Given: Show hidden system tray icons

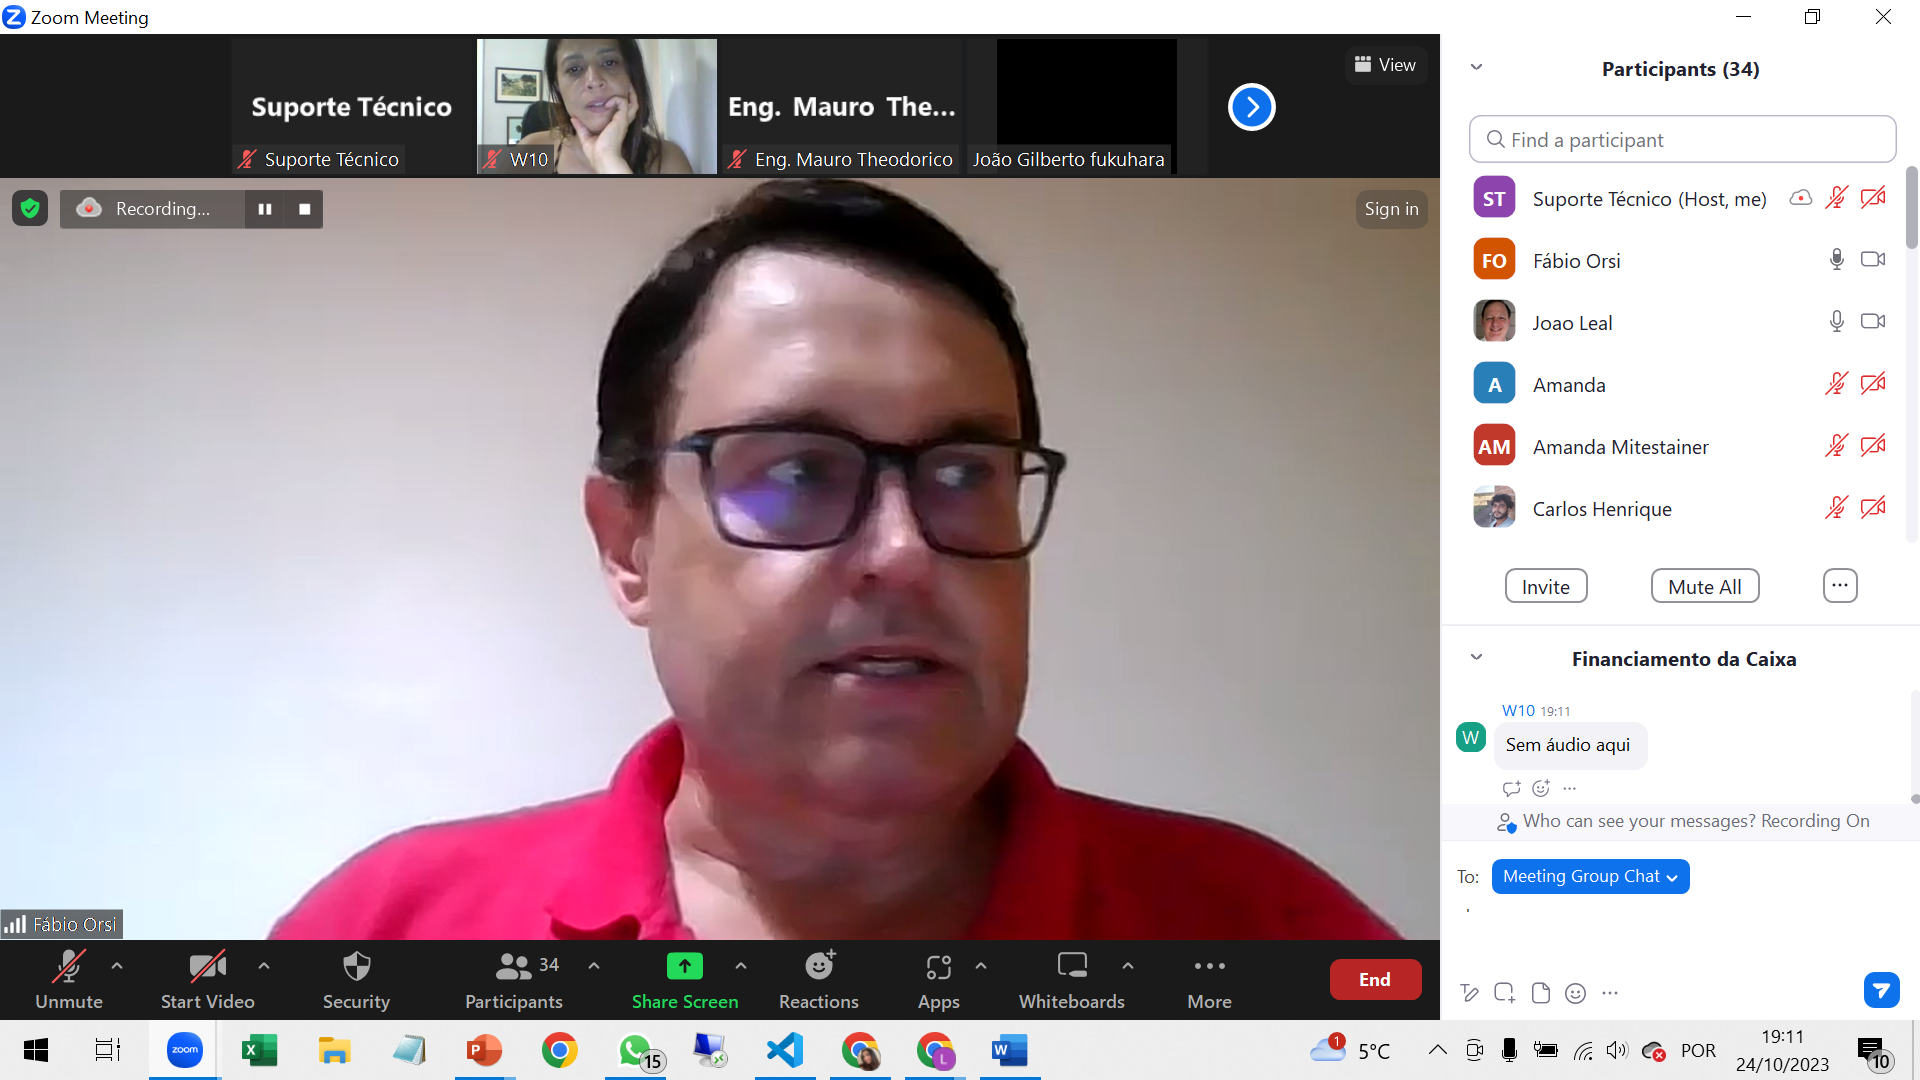Looking at the screenshot, I should click(x=1437, y=1050).
